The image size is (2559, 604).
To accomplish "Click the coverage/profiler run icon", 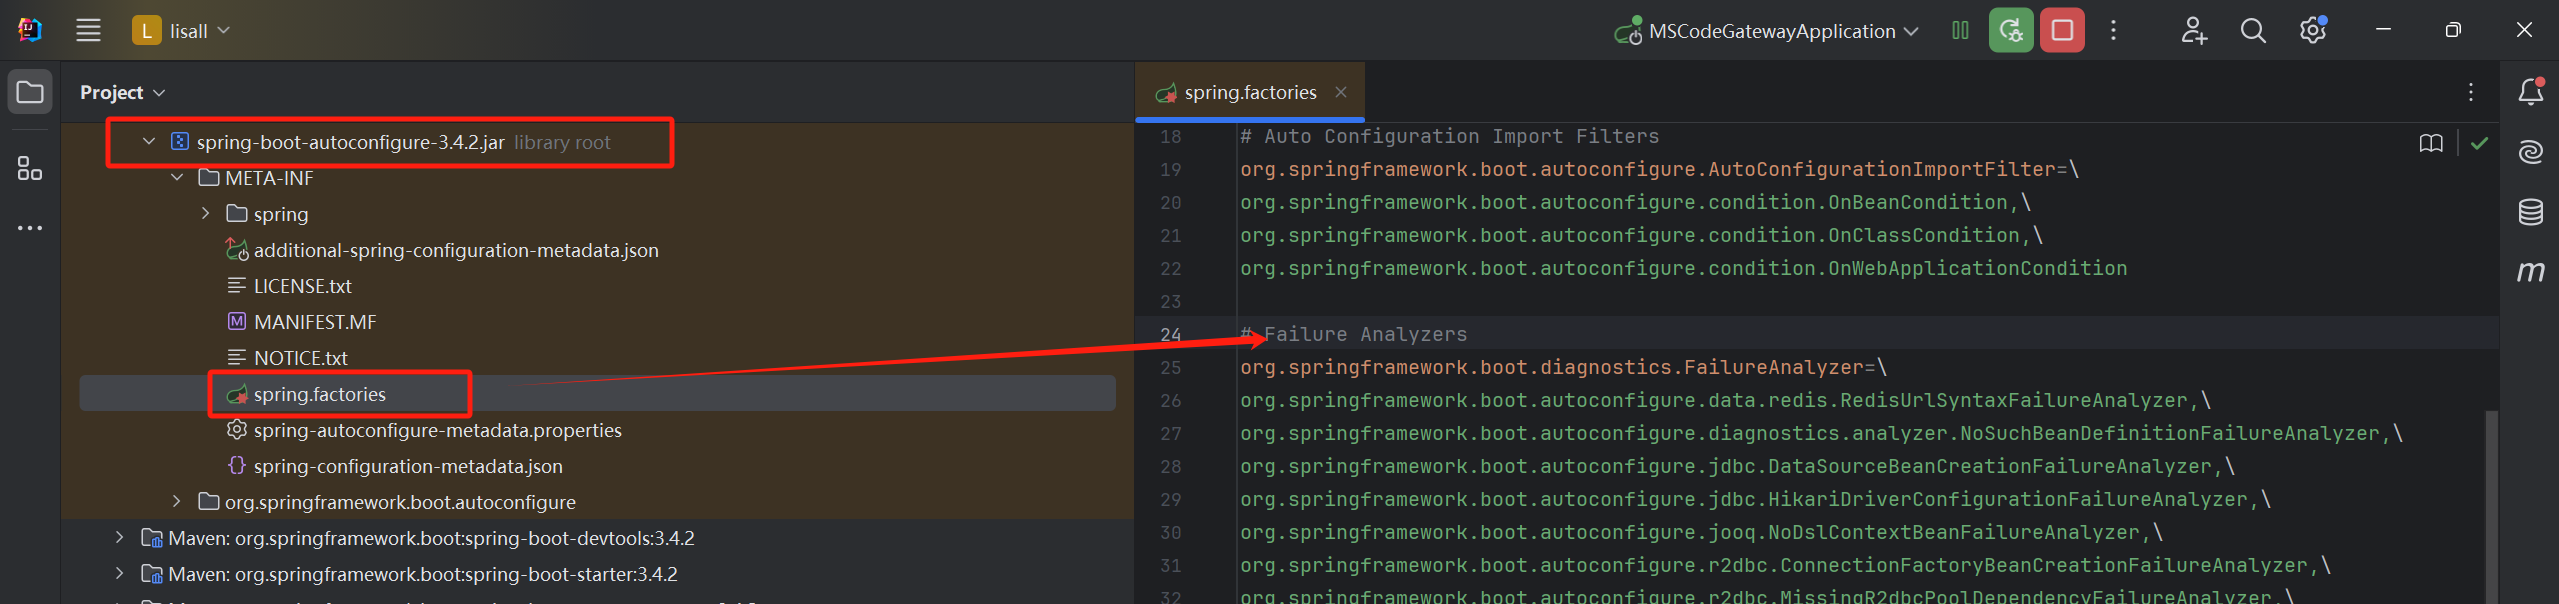I will (x=1960, y=31).
